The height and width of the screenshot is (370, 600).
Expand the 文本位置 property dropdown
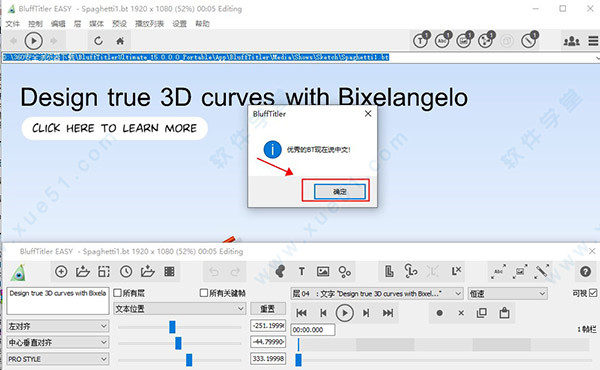click(x=179, y=309)
